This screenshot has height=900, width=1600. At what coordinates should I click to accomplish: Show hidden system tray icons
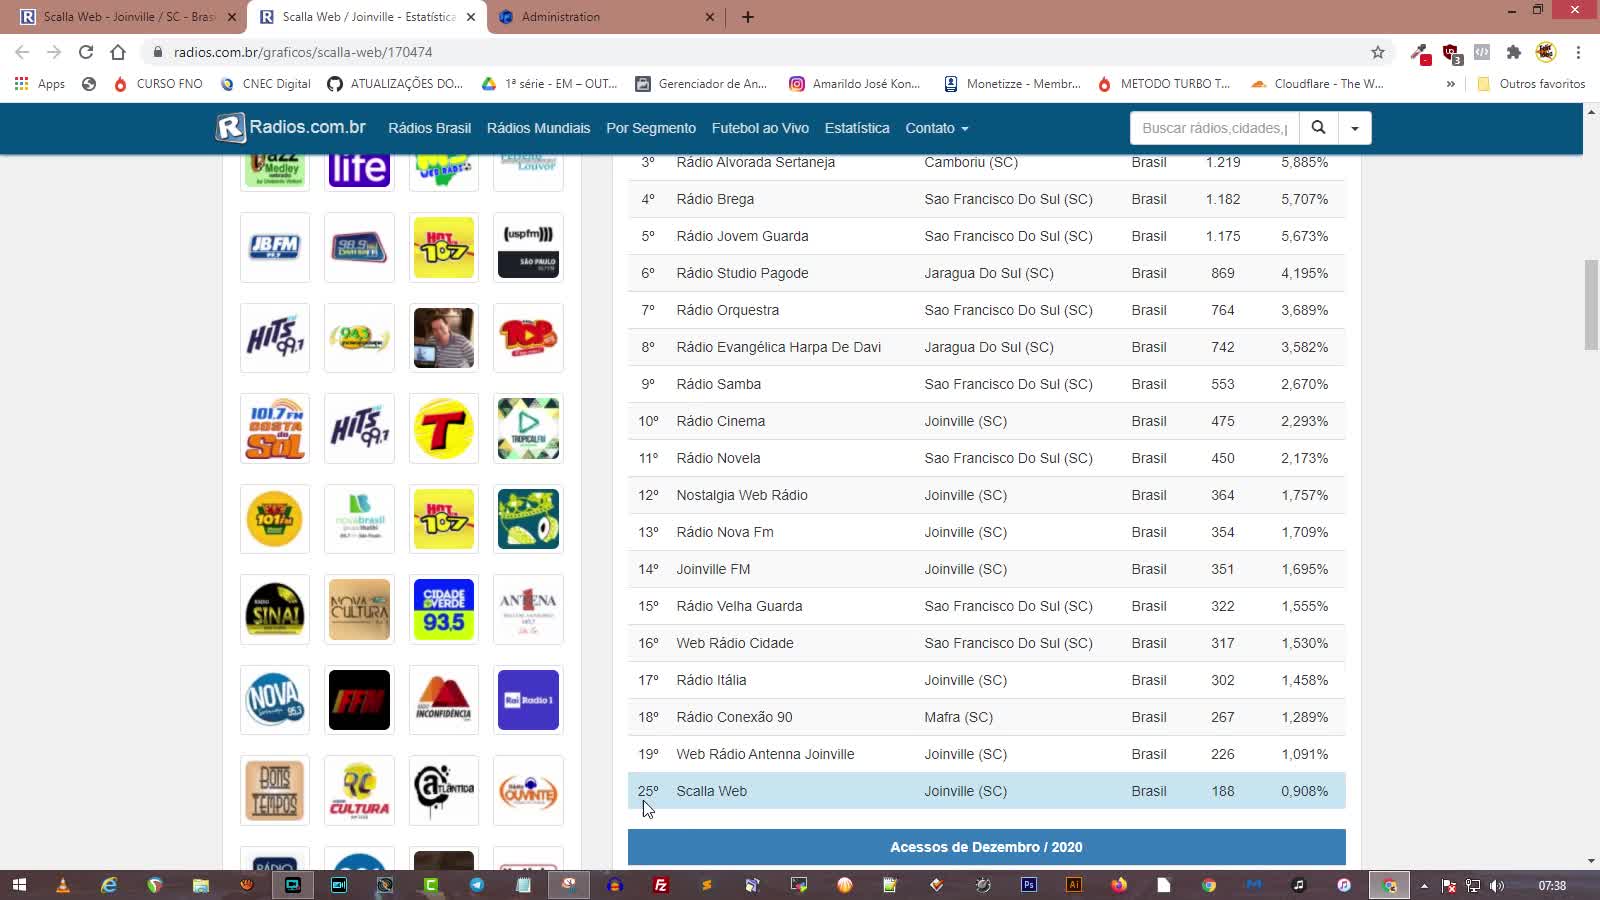point(1424,885)
